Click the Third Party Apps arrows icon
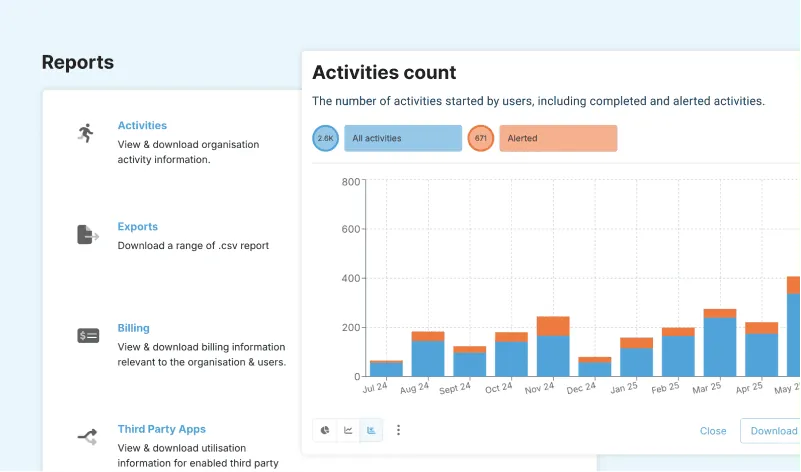Screen dimensions: 801x472 pos(88,437)
